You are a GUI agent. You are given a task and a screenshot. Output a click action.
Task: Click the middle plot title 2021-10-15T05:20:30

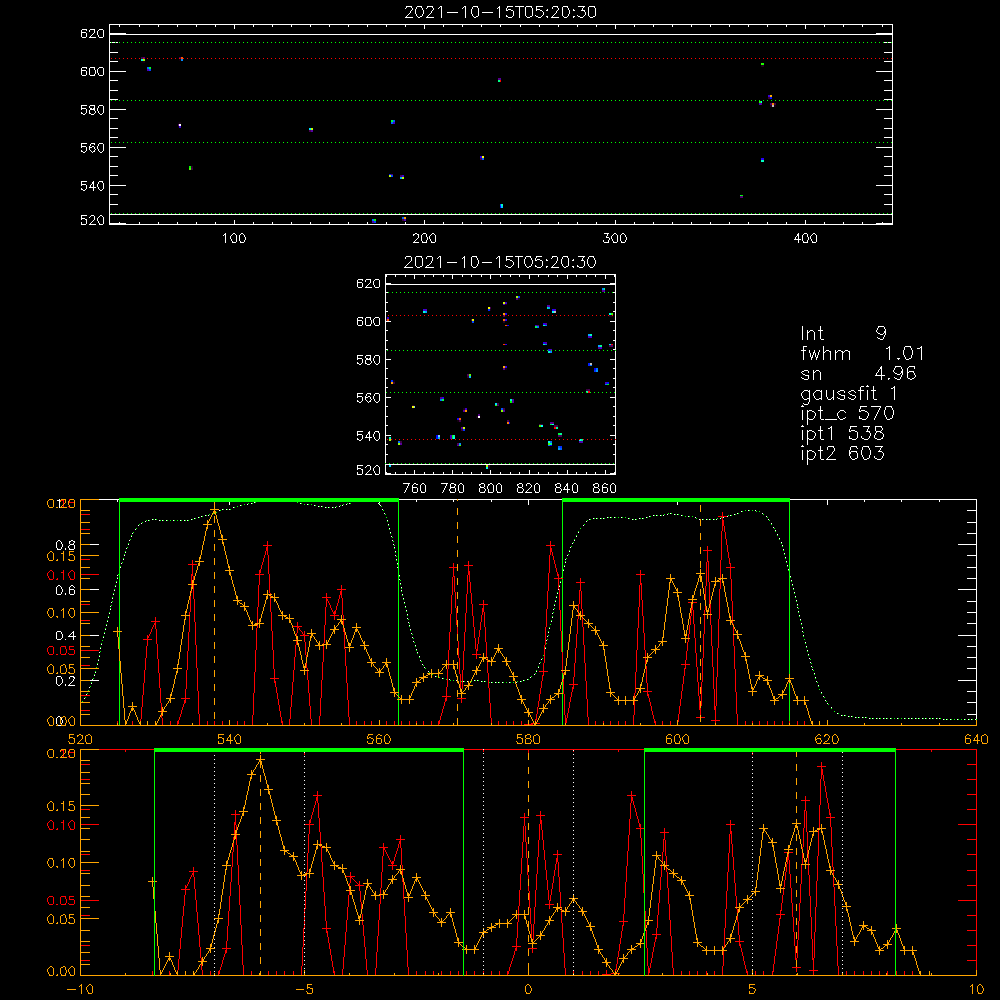(501, 262)
